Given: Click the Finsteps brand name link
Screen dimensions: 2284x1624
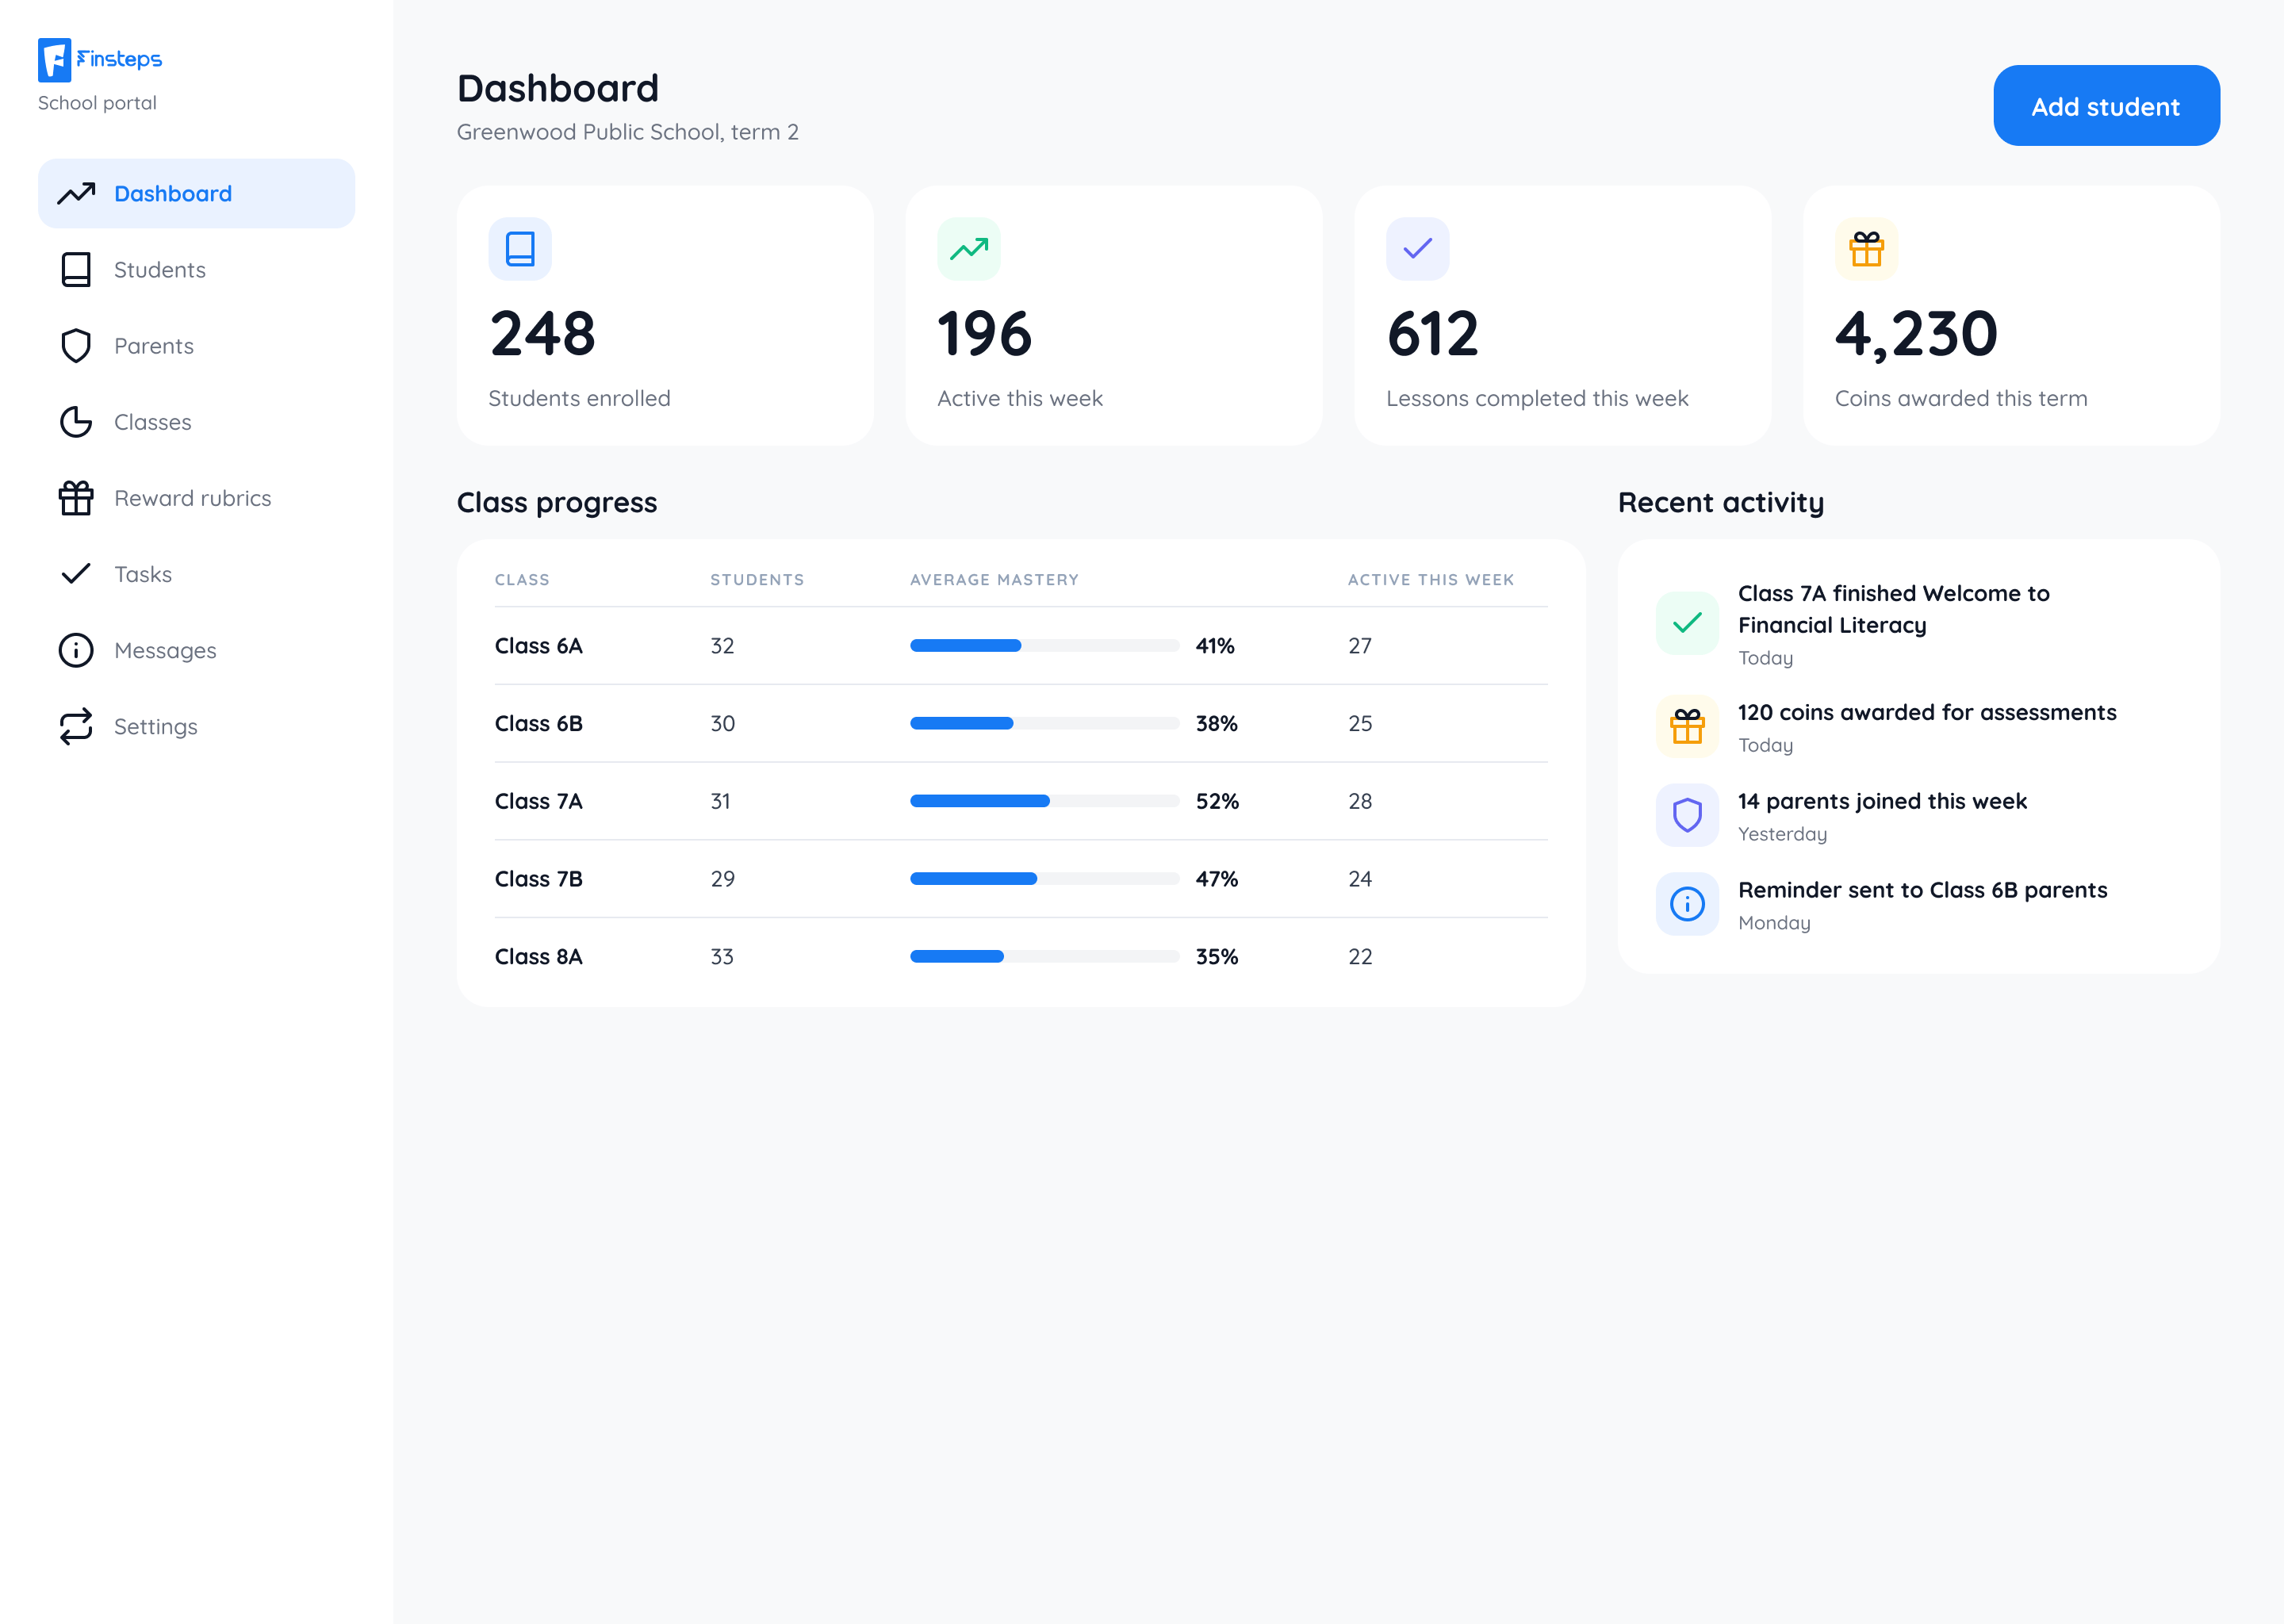Looking at the screenshot, I should [119, 59].
